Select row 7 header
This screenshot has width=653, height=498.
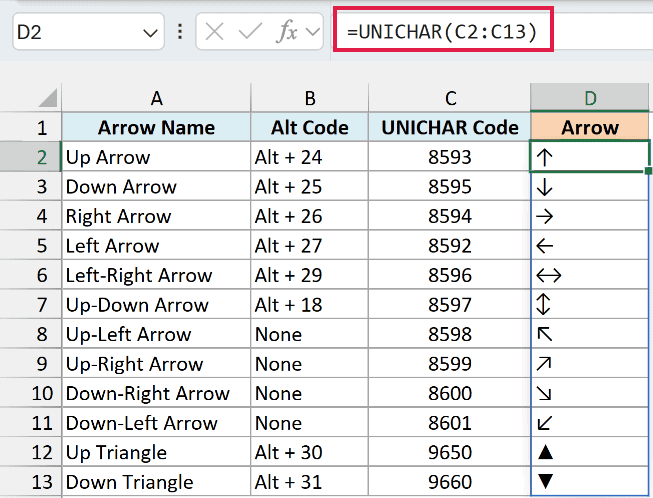tap(30, 304)
